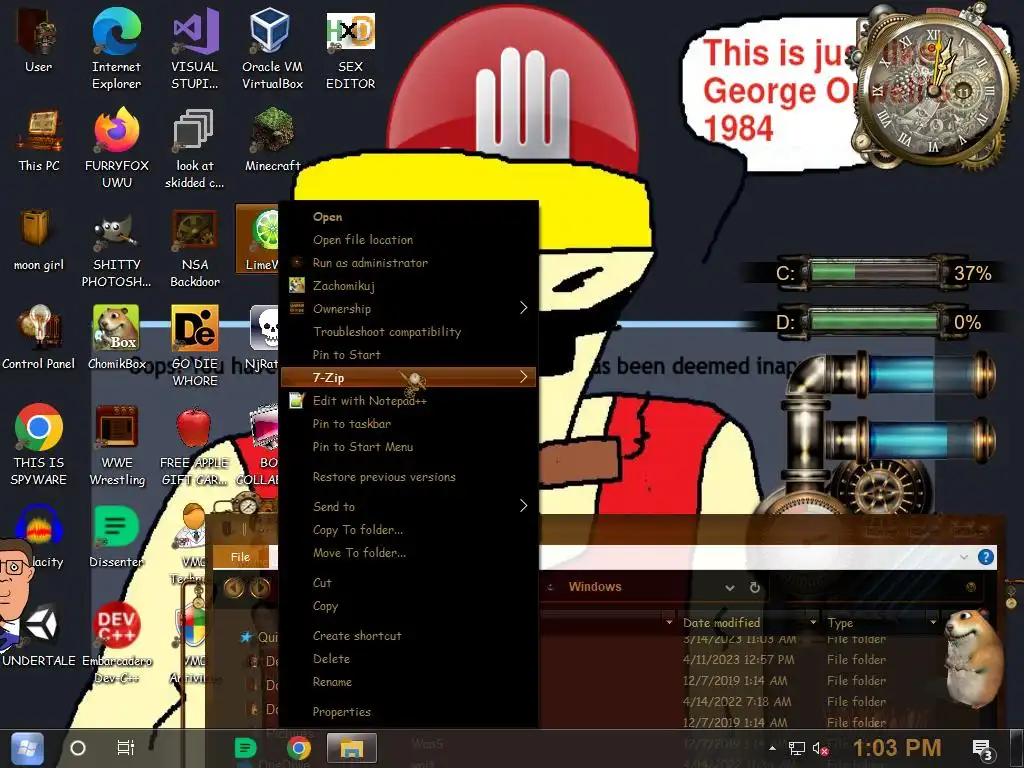Open Chrome icon on the taskbar

pos(298,748)
